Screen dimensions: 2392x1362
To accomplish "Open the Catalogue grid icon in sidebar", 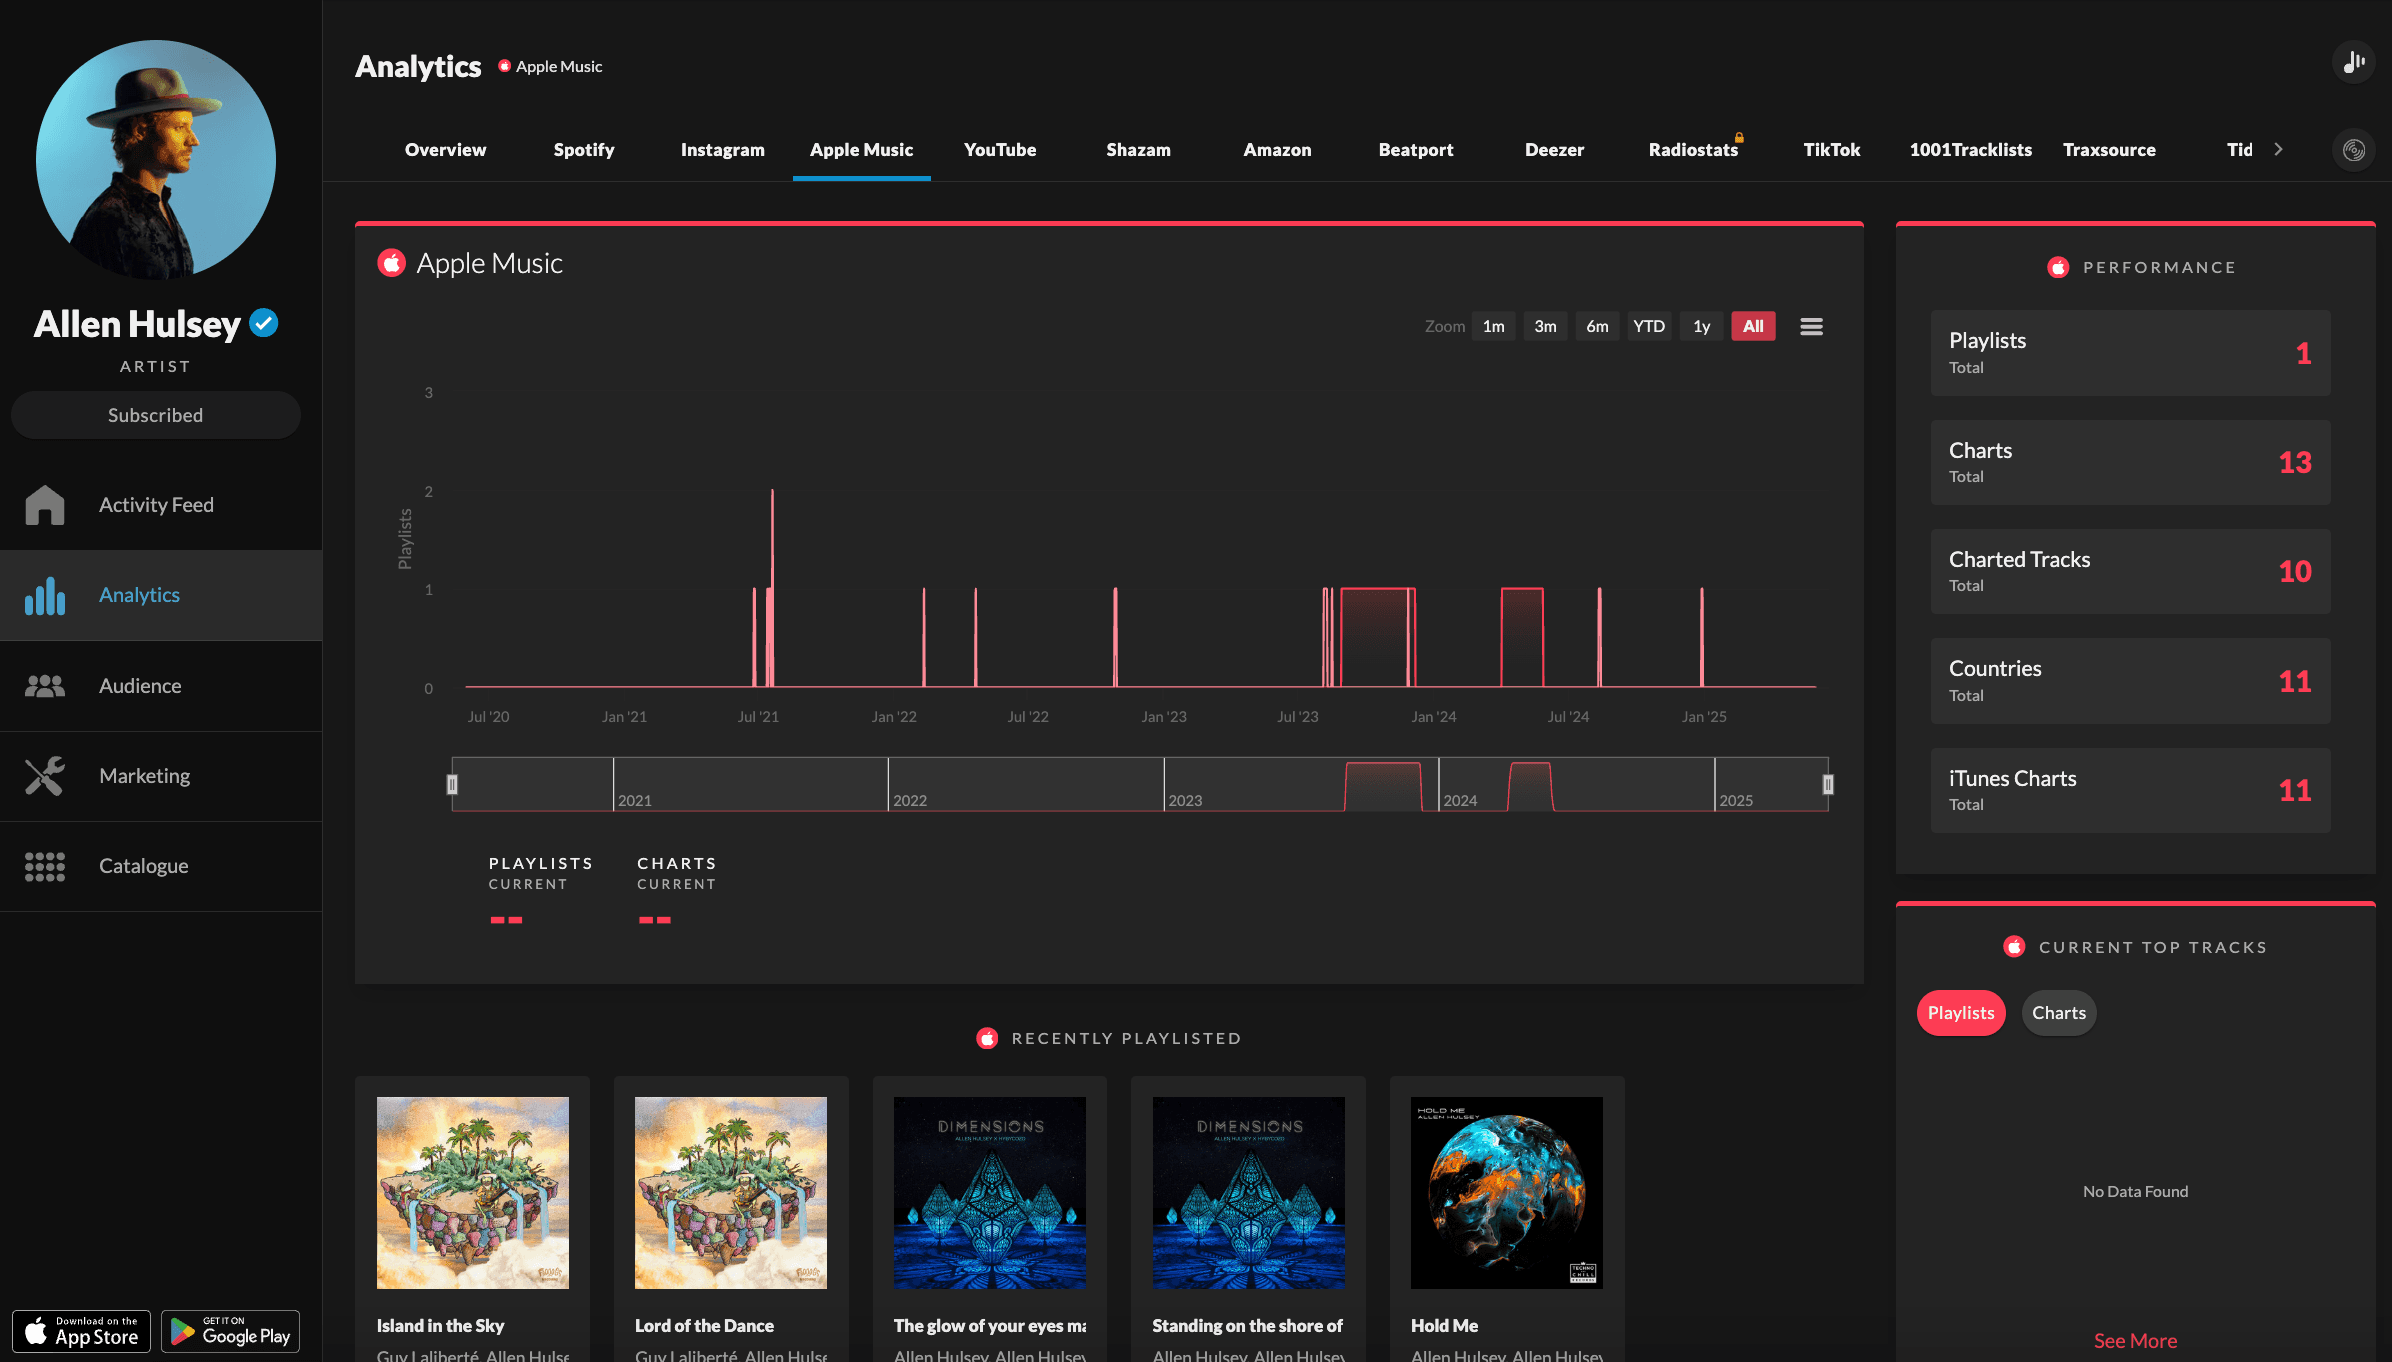I will pyautogui.click(x=44, y=865).
